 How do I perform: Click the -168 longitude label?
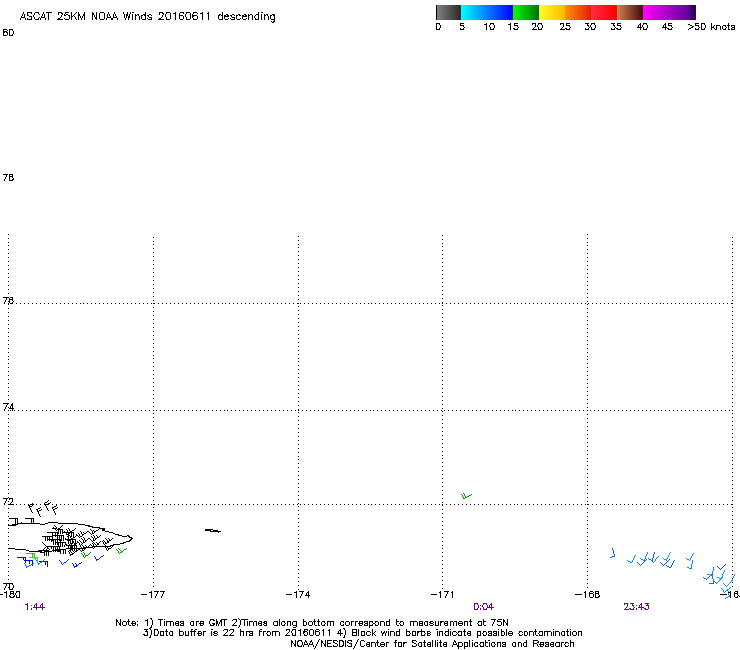587,594
